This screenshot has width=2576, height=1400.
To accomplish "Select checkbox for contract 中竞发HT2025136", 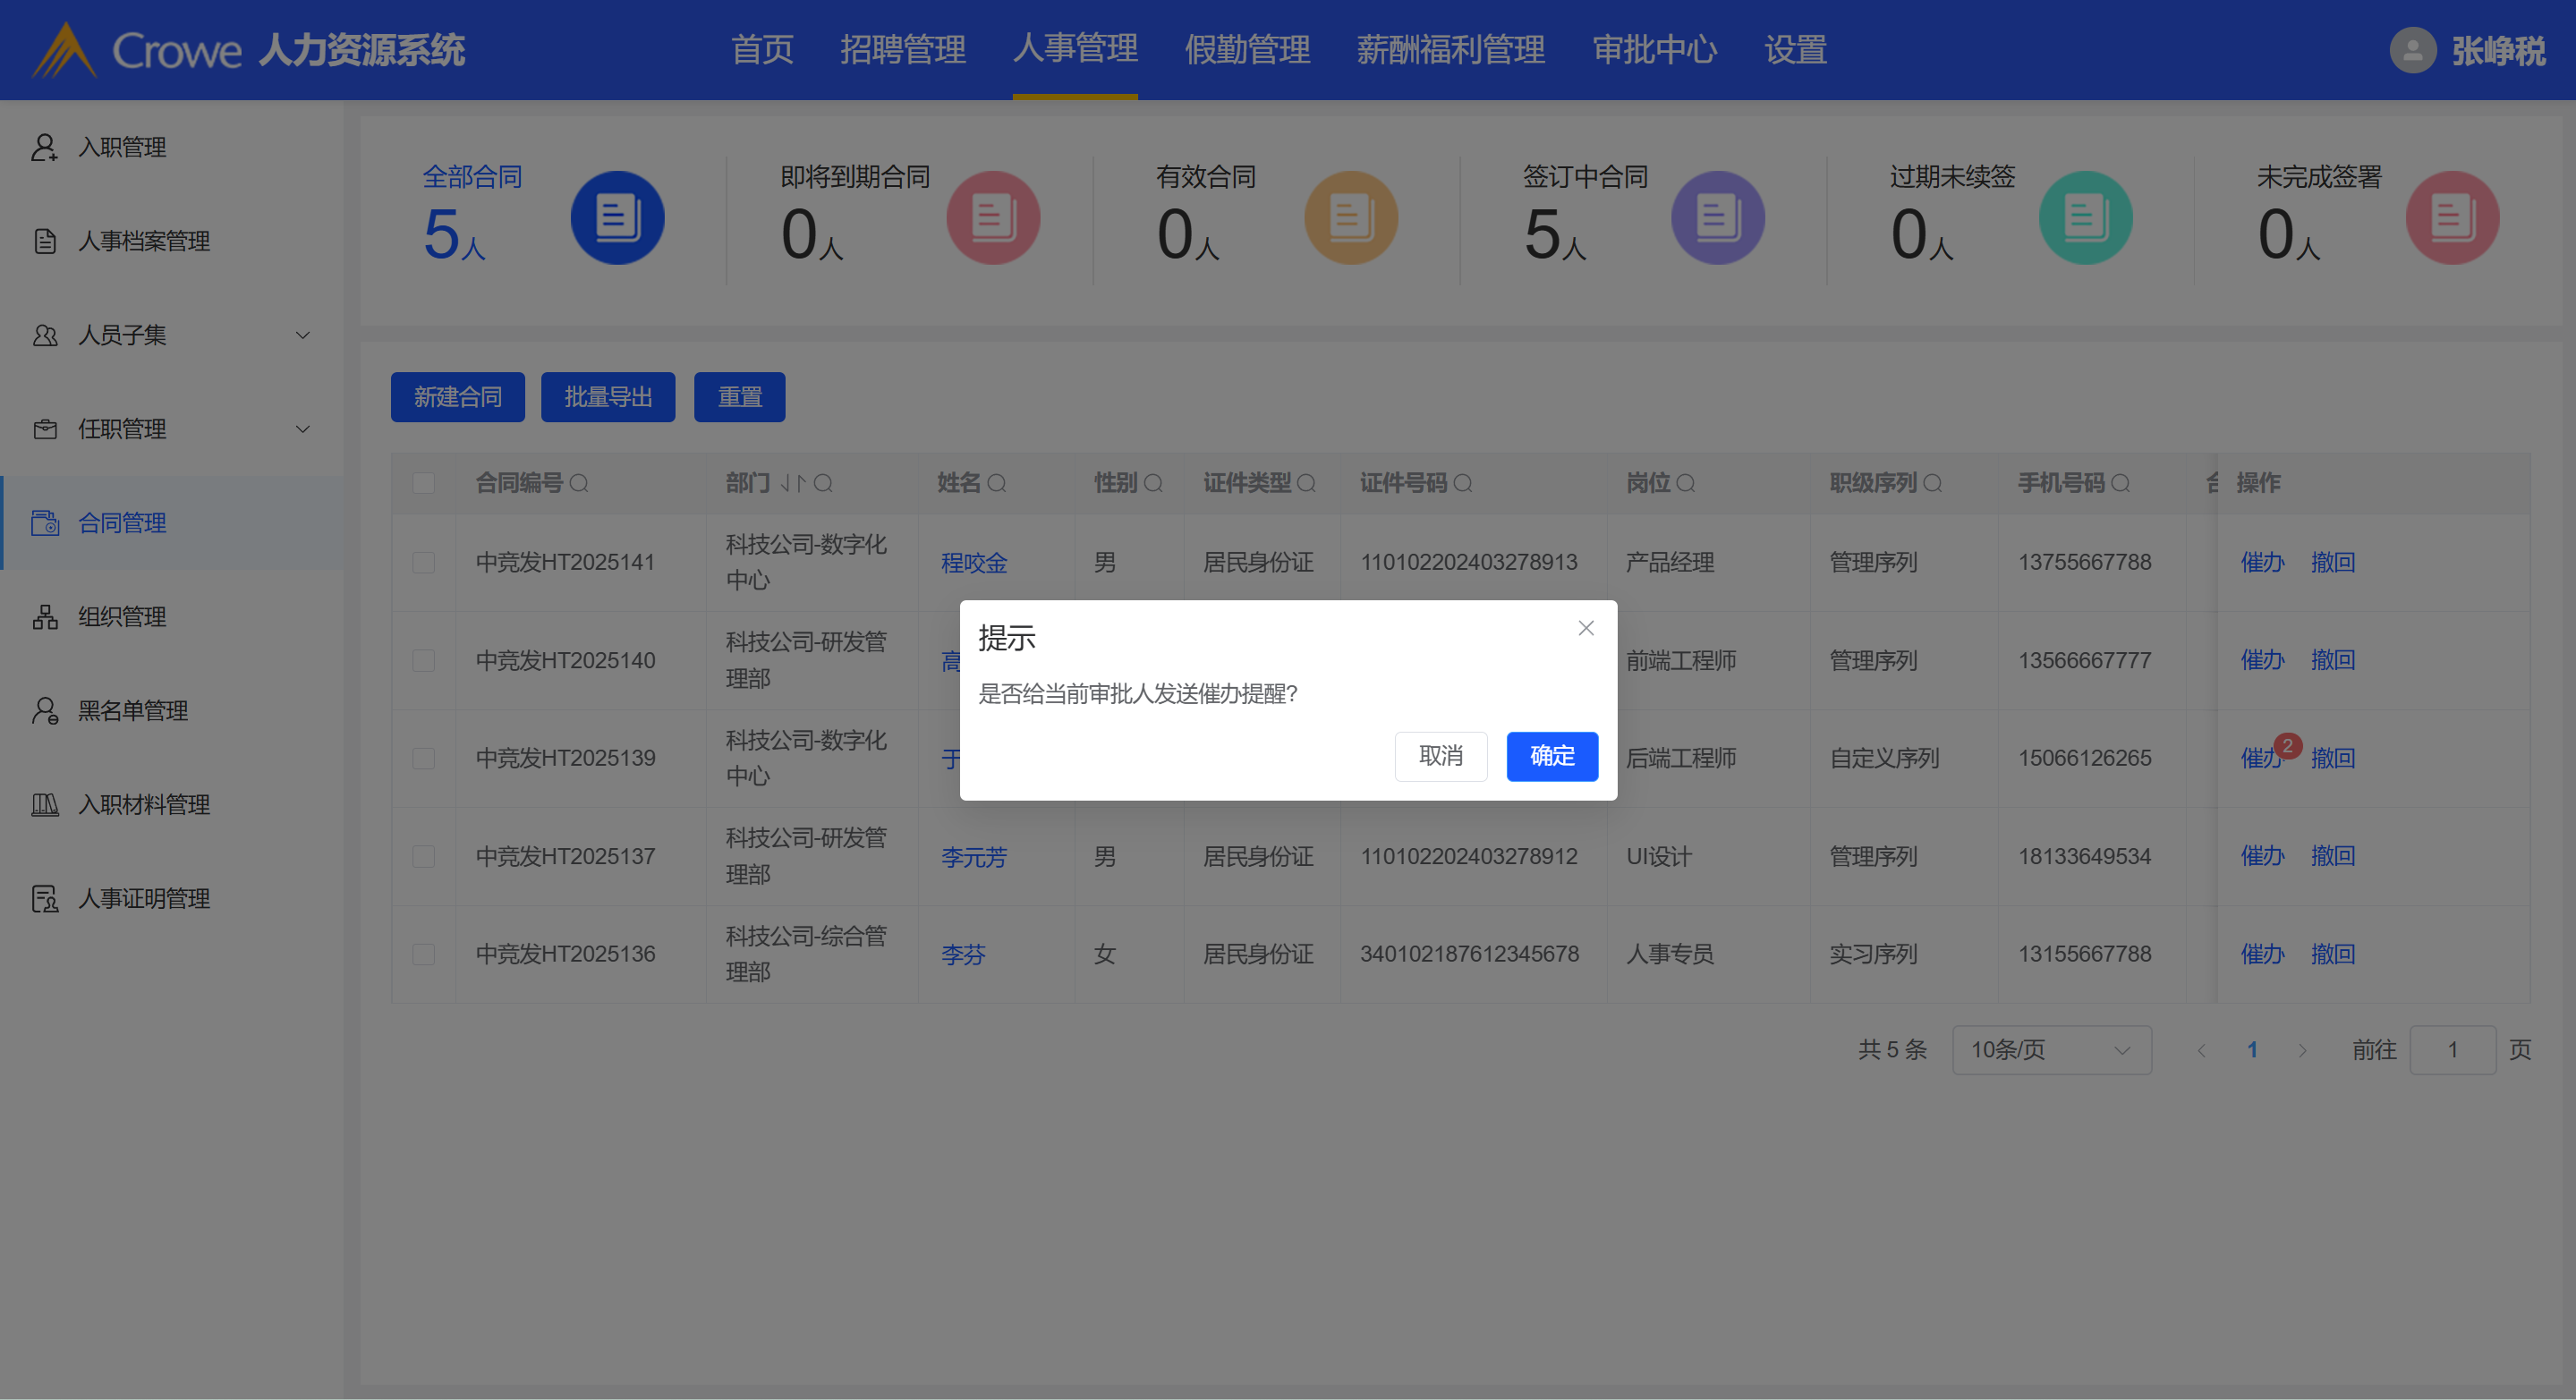I will click(x=424, y=954).
